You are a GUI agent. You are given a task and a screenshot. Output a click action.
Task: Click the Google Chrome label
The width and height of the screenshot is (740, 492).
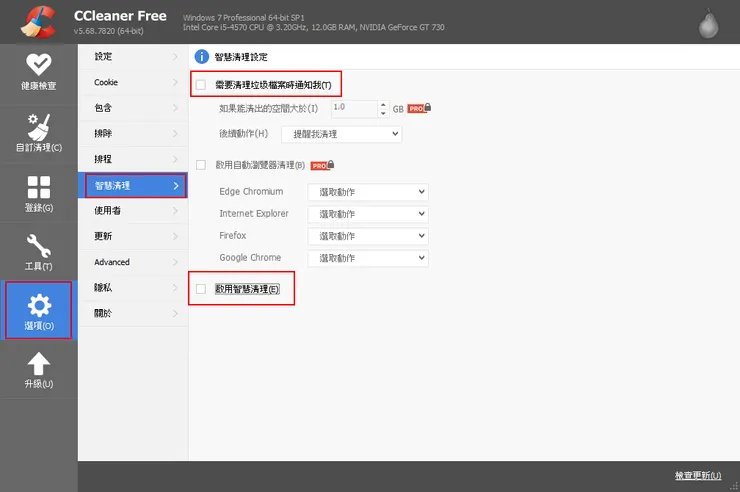250,258
